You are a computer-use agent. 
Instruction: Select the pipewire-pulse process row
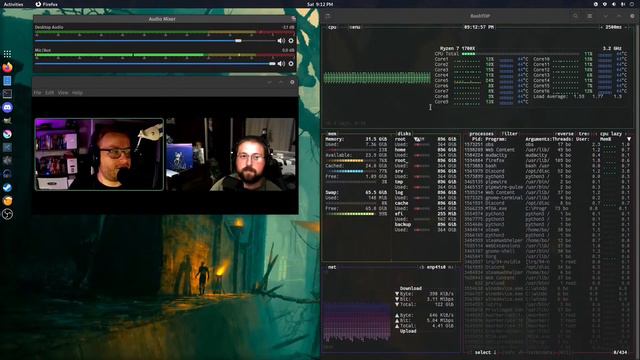tap(547, 187)
